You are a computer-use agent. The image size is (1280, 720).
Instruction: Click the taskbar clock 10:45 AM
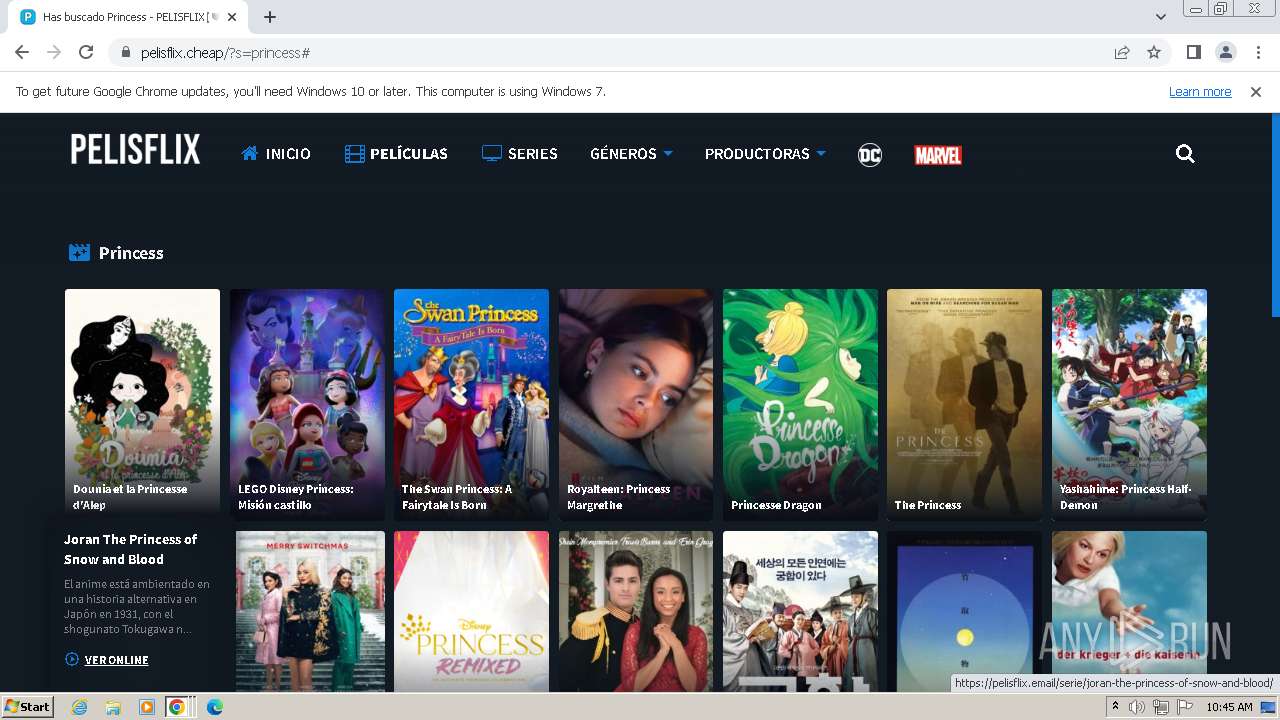point(1229,707)
